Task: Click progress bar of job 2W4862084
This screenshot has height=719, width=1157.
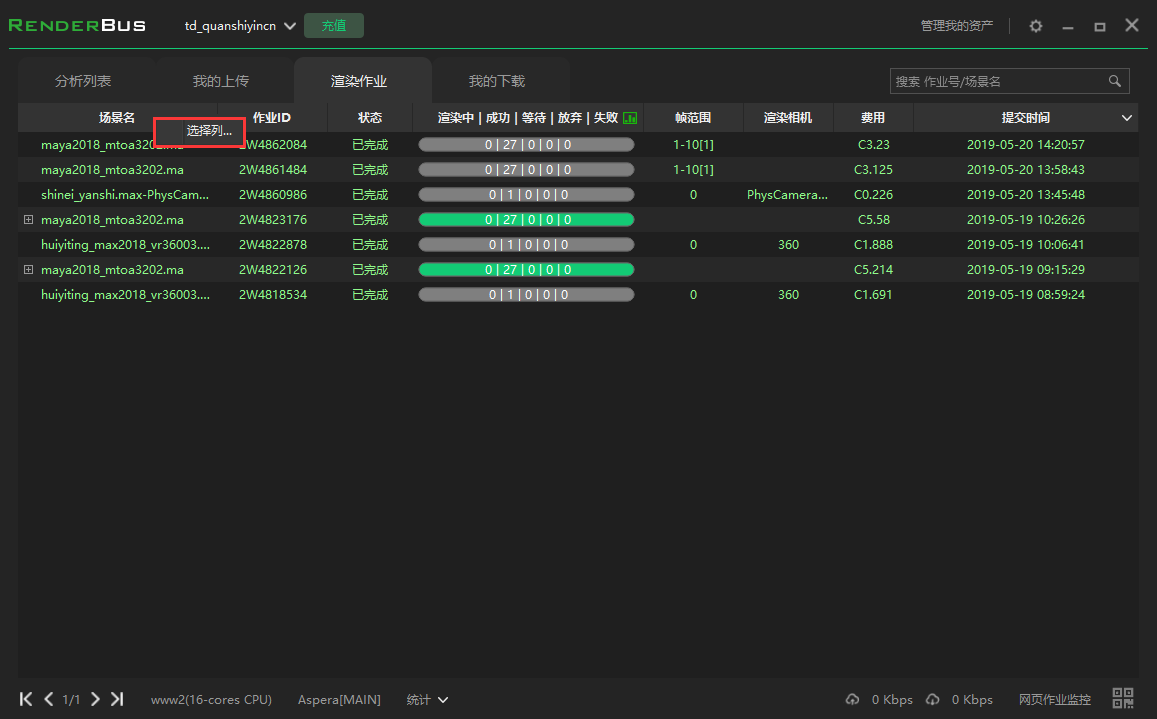Action: 526,145
